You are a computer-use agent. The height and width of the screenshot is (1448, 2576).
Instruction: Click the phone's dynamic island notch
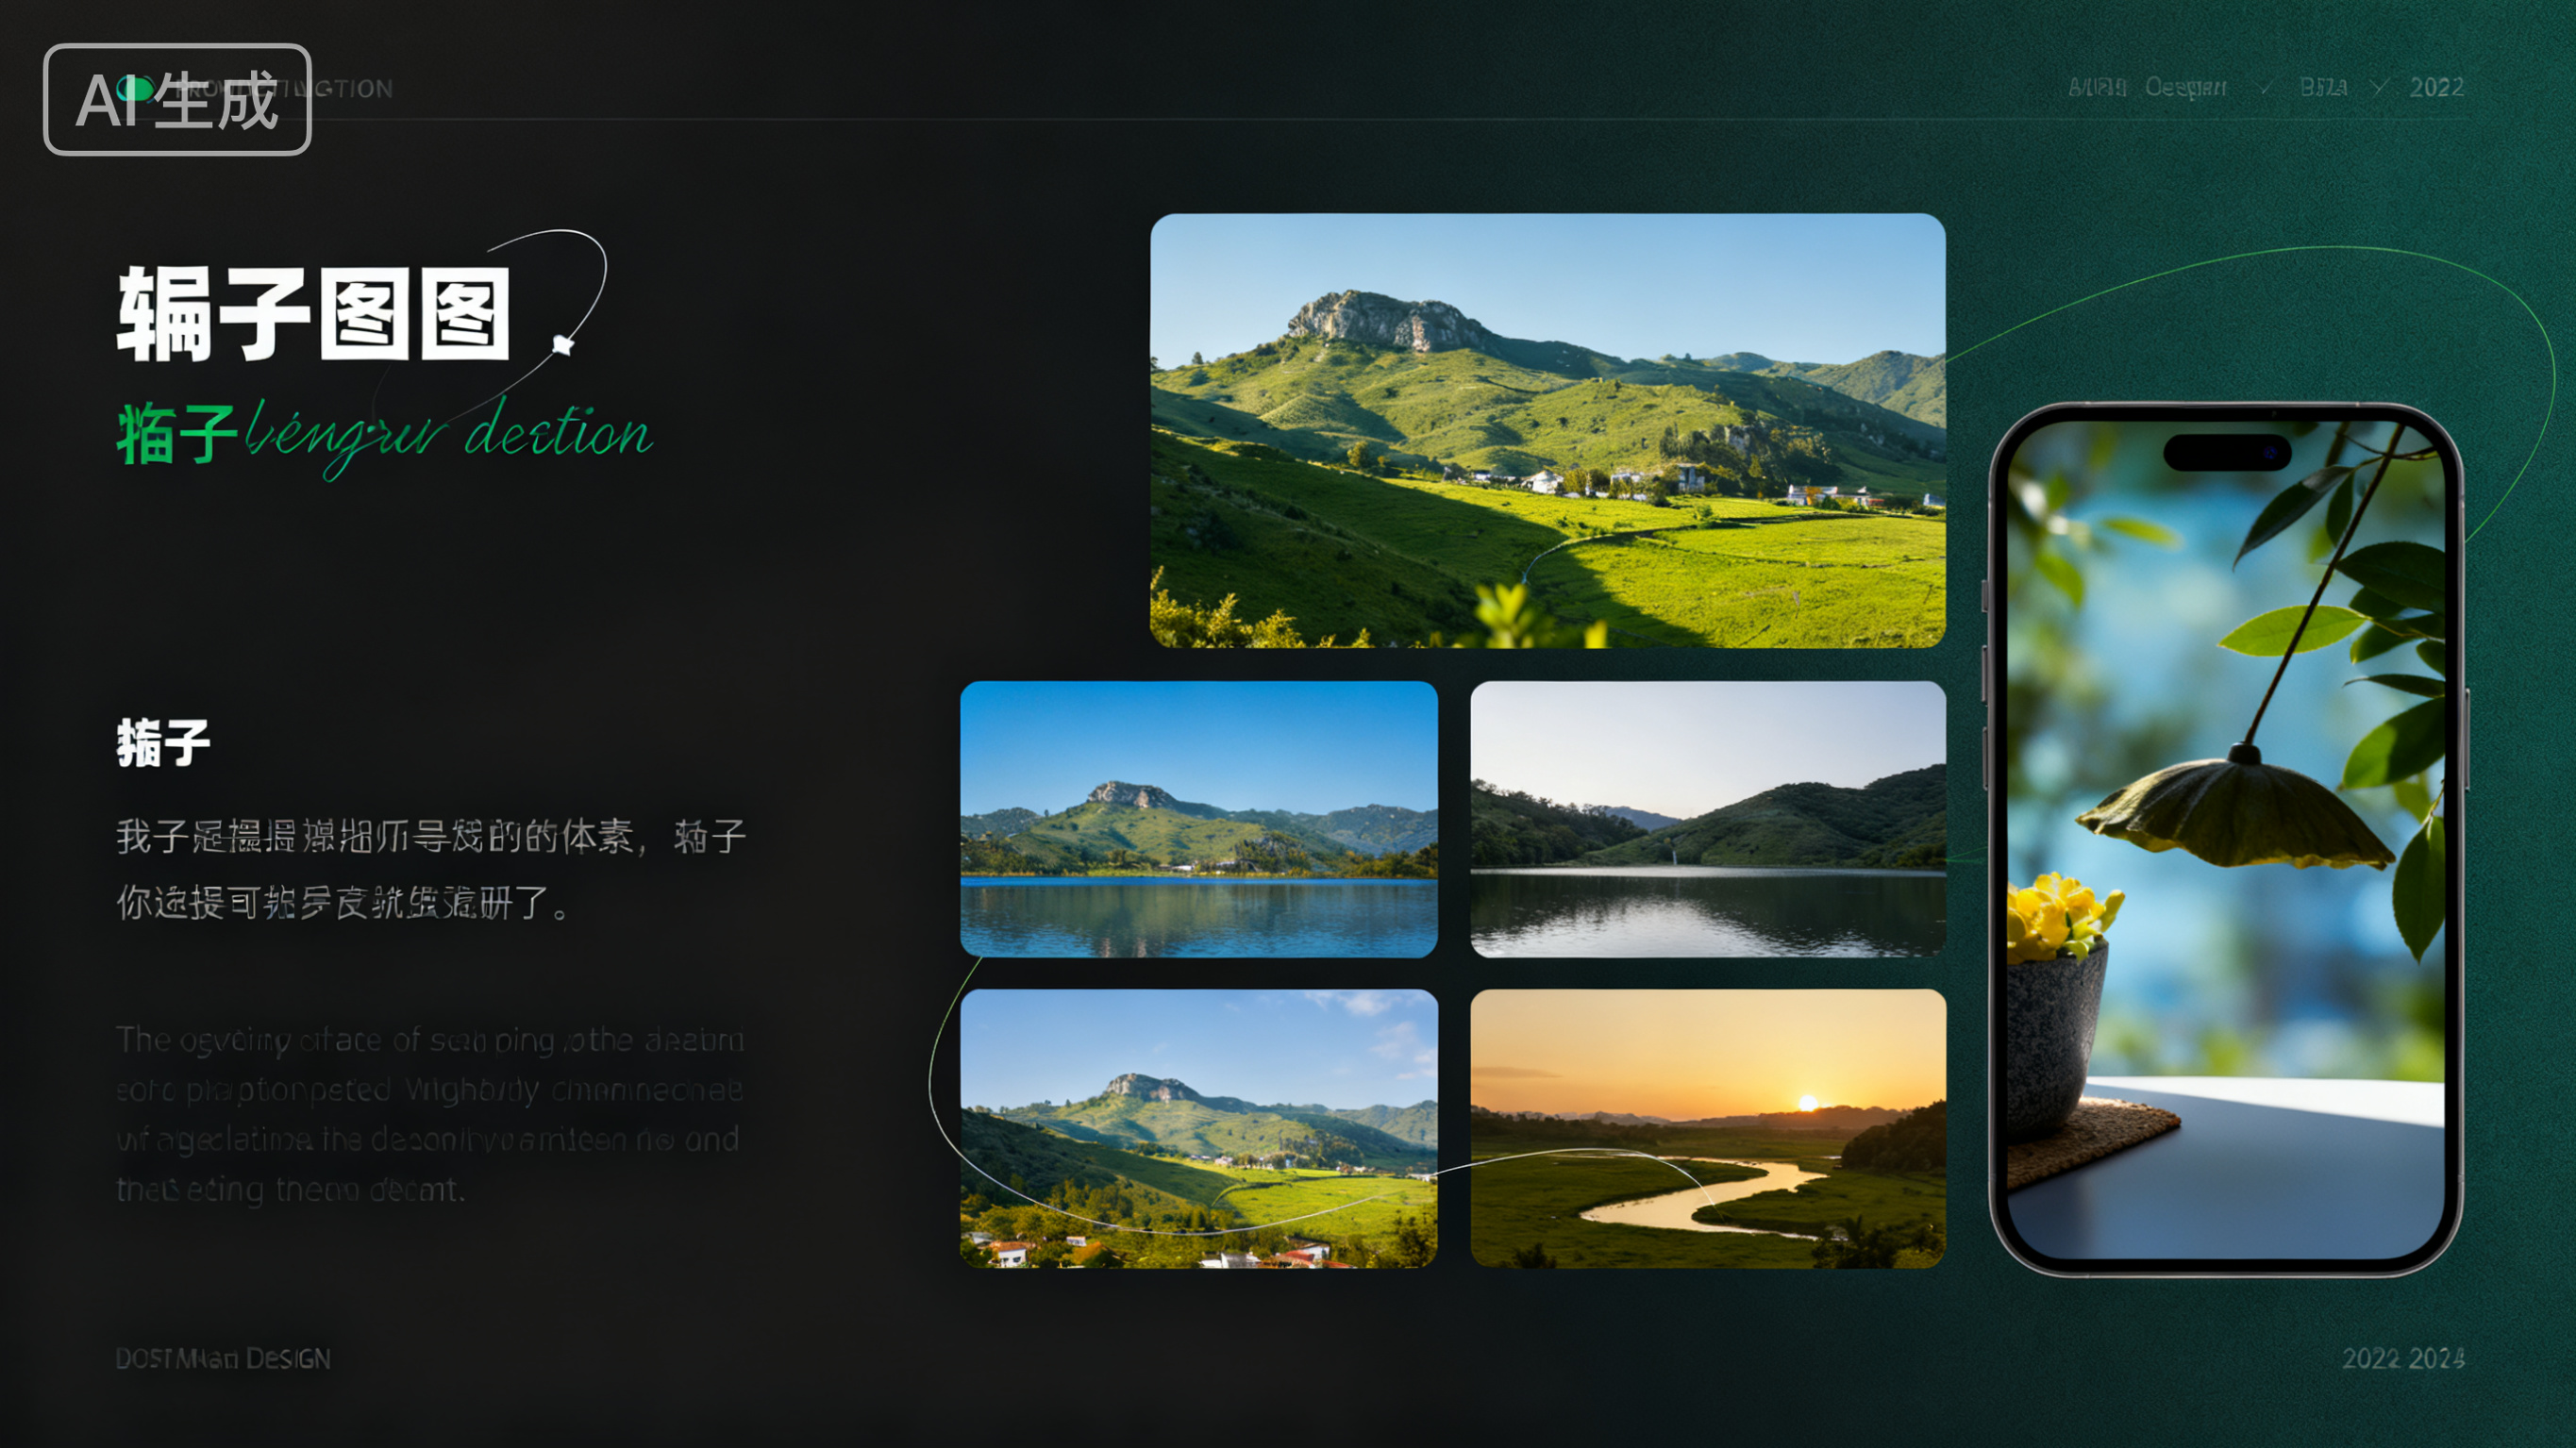click(x=2226, y=452)
